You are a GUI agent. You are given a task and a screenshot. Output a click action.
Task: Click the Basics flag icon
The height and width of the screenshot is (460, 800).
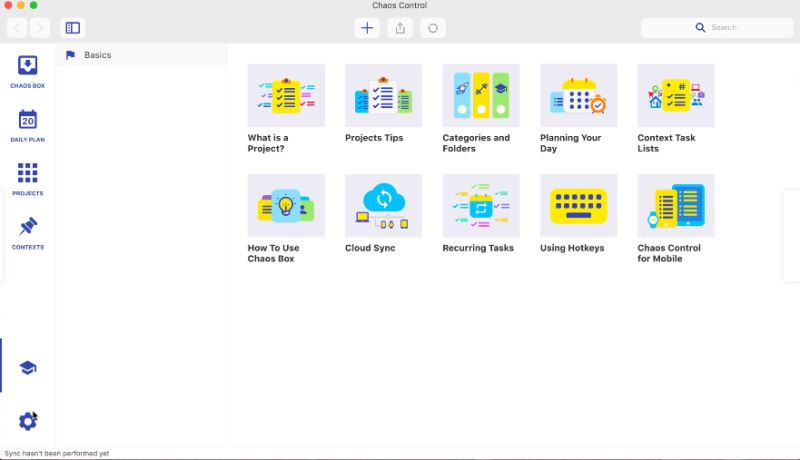pos(70,55)
